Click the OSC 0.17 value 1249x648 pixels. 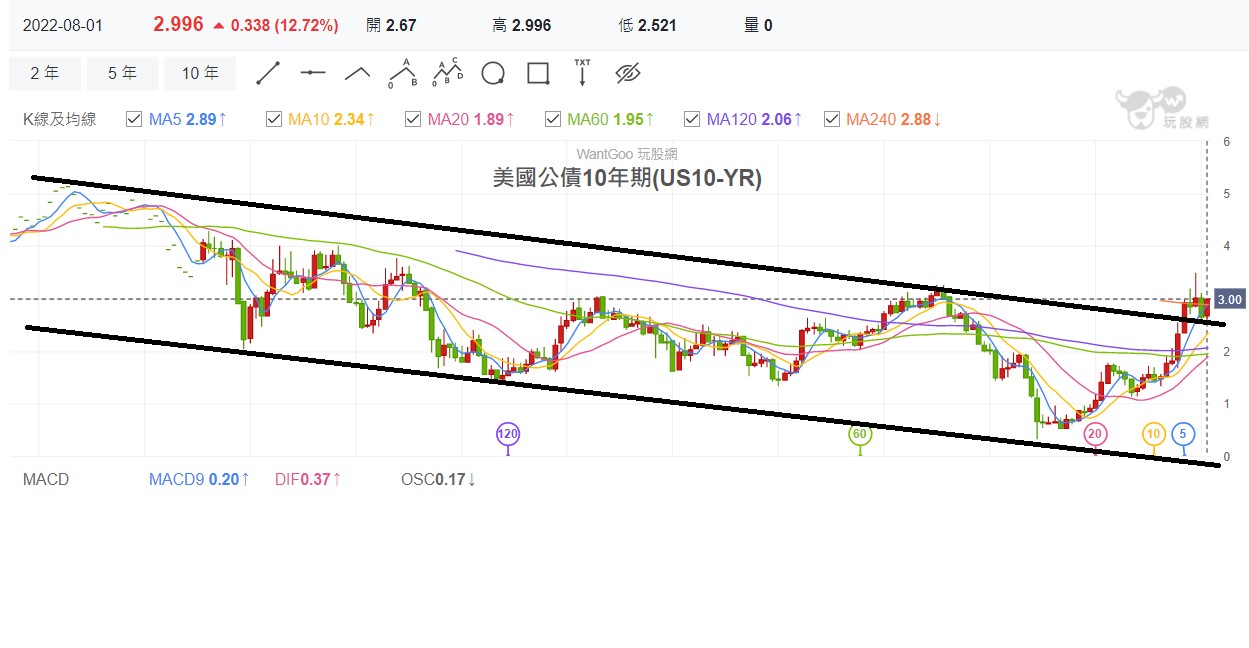tap(438, 479)
